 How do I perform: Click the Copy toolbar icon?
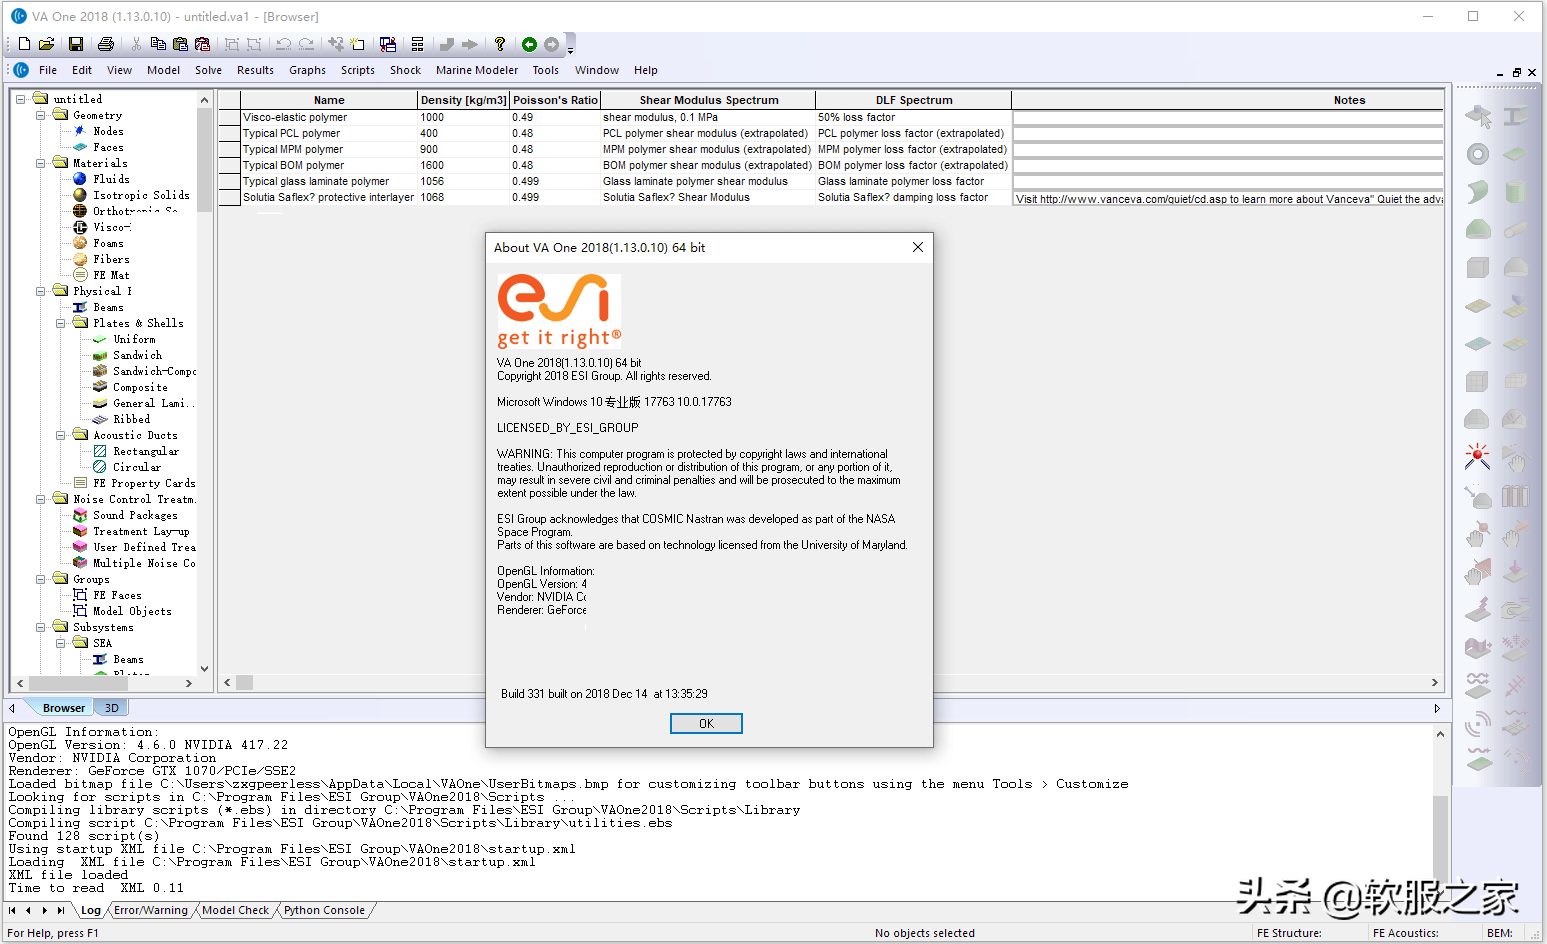click(x=158, y=44)
